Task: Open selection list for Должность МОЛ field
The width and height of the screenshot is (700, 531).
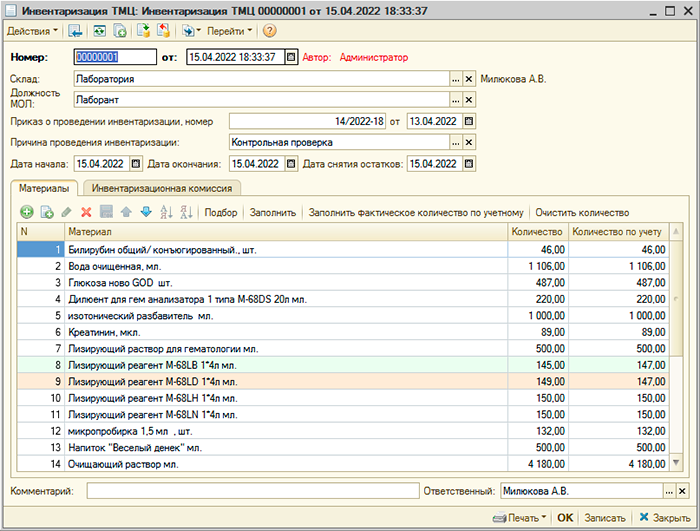Action: (x=454, y=100)
